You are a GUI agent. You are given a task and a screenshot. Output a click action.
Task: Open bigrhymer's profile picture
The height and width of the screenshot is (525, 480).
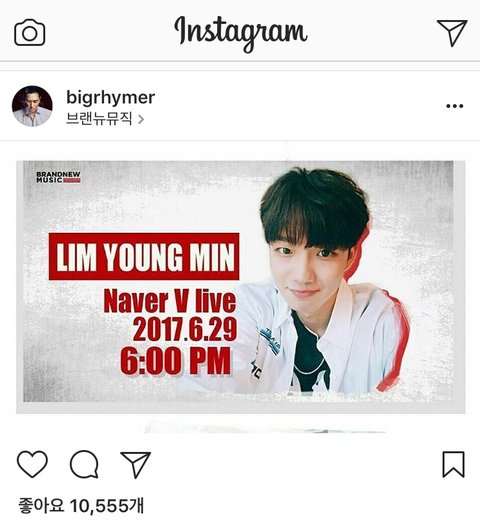[x=32, y=106]
